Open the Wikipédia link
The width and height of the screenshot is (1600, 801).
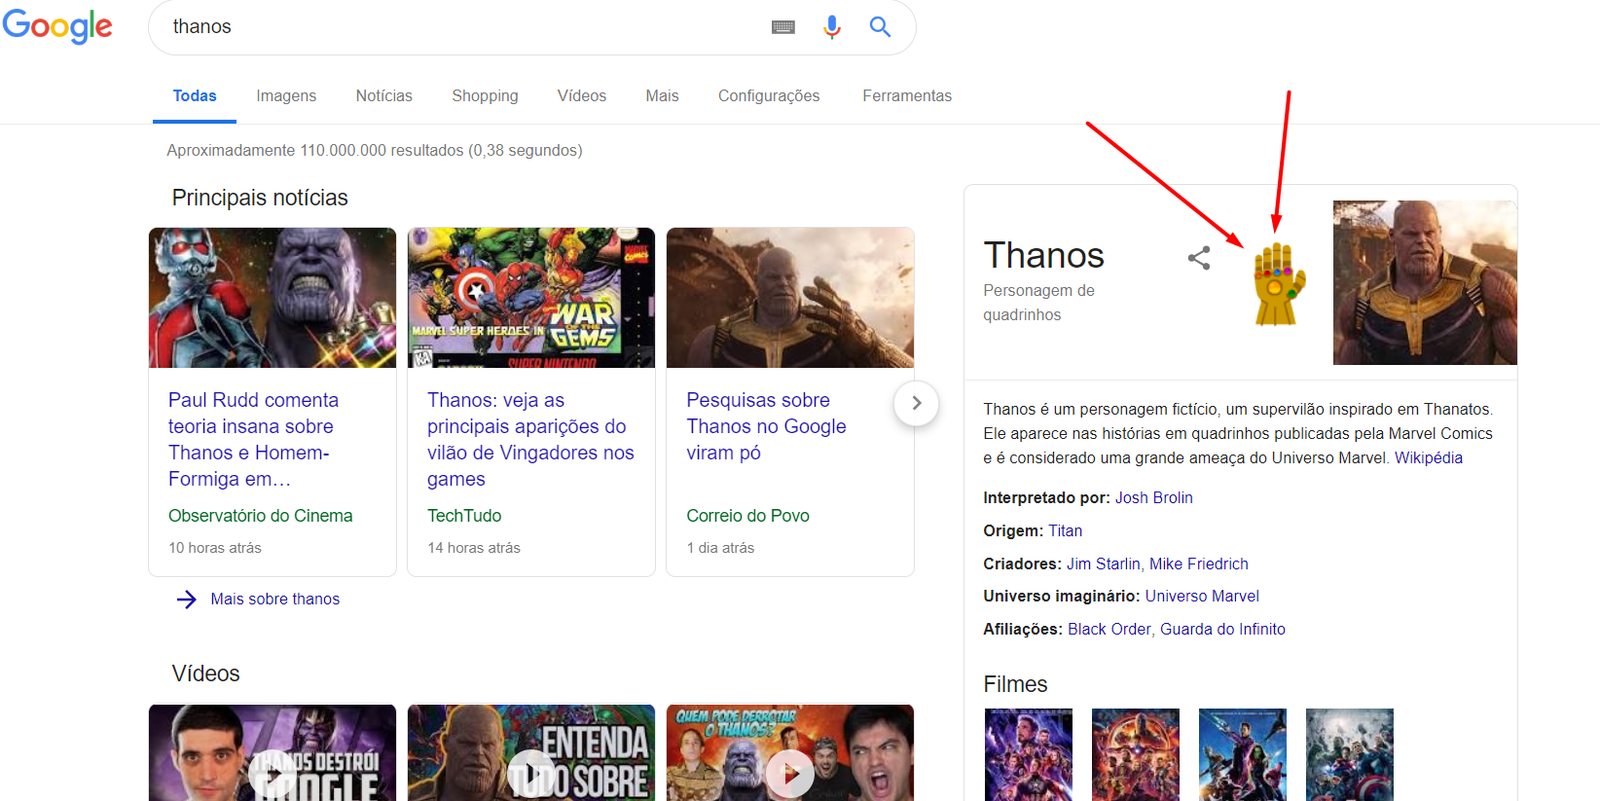1428,458
